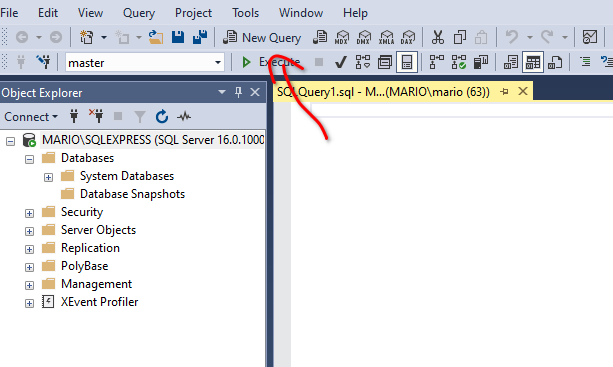Viewport: 613px width, 367px height.
Task: Click the Activity Monitor icon in the top toolbar
Action: (590, 38)
